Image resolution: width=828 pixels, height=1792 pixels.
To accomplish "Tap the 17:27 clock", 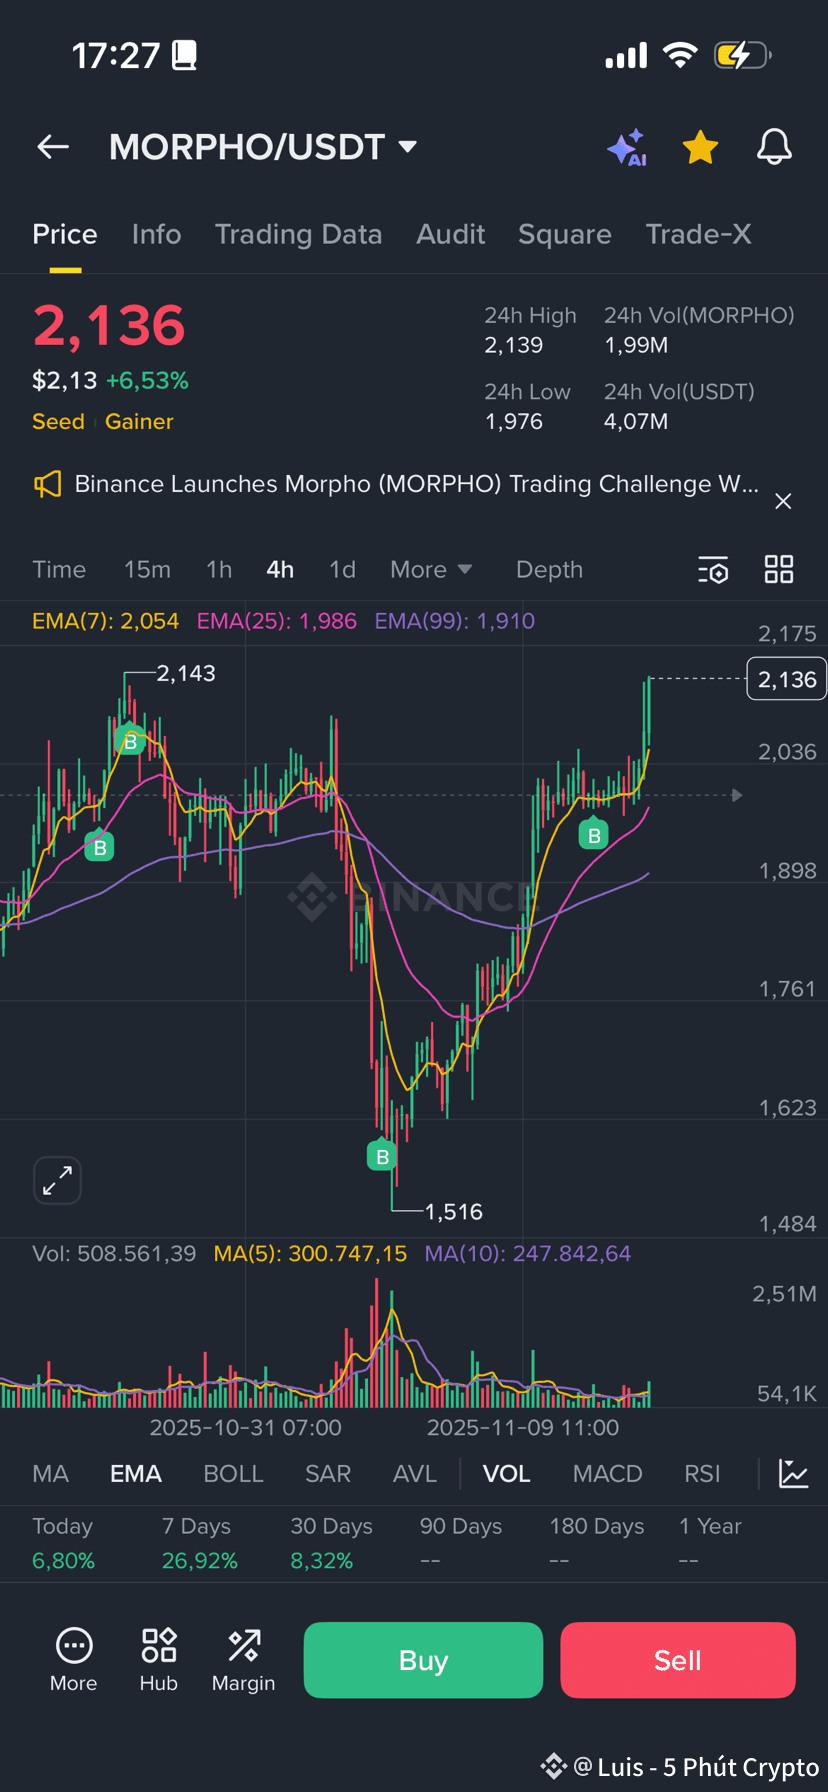I will pyautogui.click(x=115, y=55).
